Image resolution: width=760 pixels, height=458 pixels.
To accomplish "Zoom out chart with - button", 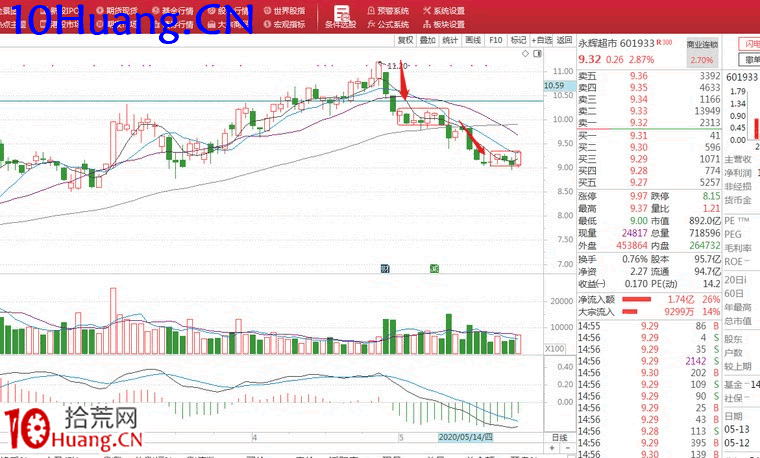I will tap(568, 448).
